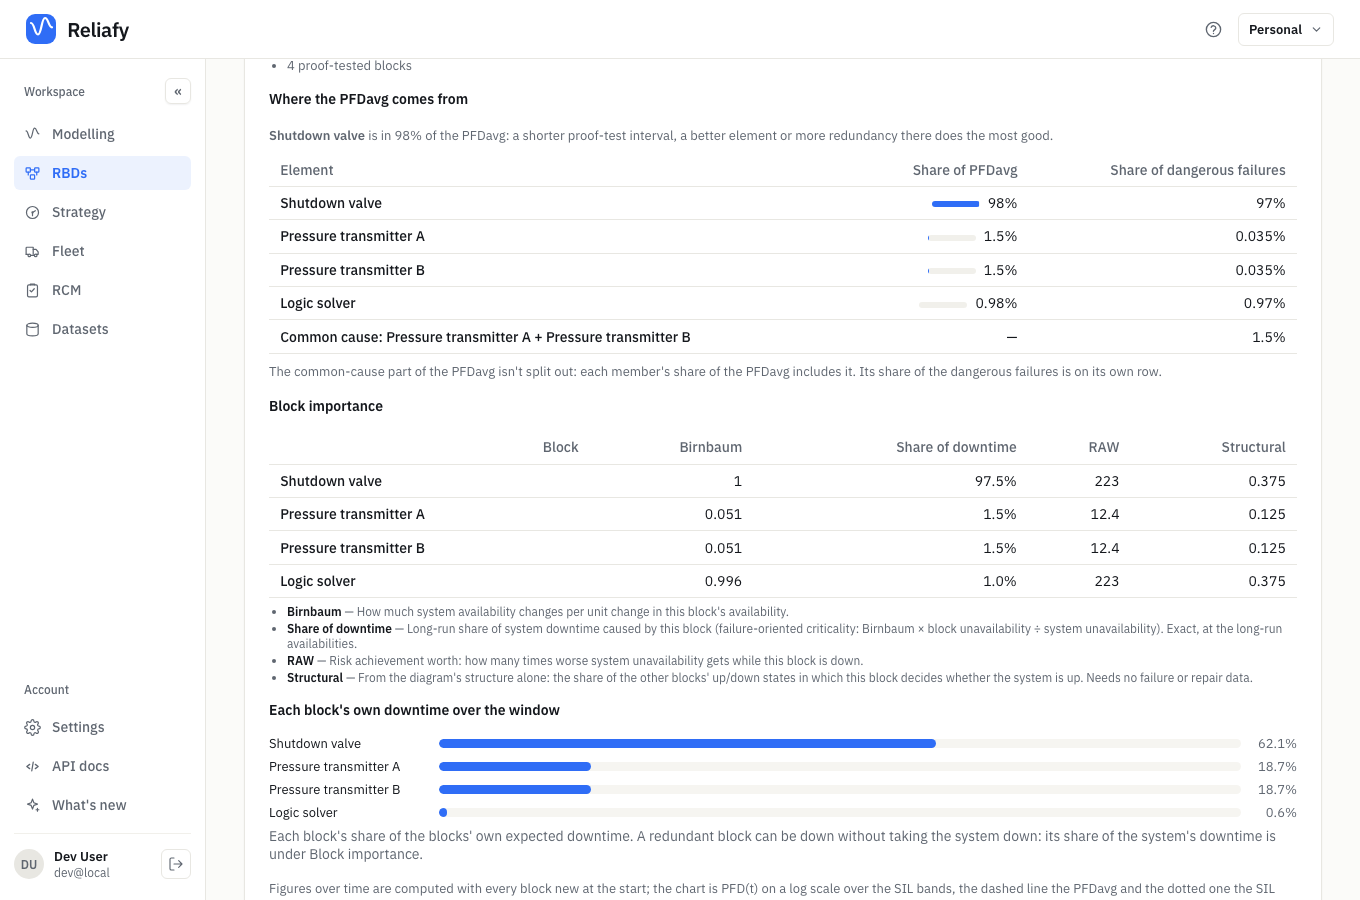Navigate to Fleet
Viewport: 1360px width, 900px height.
102,251
